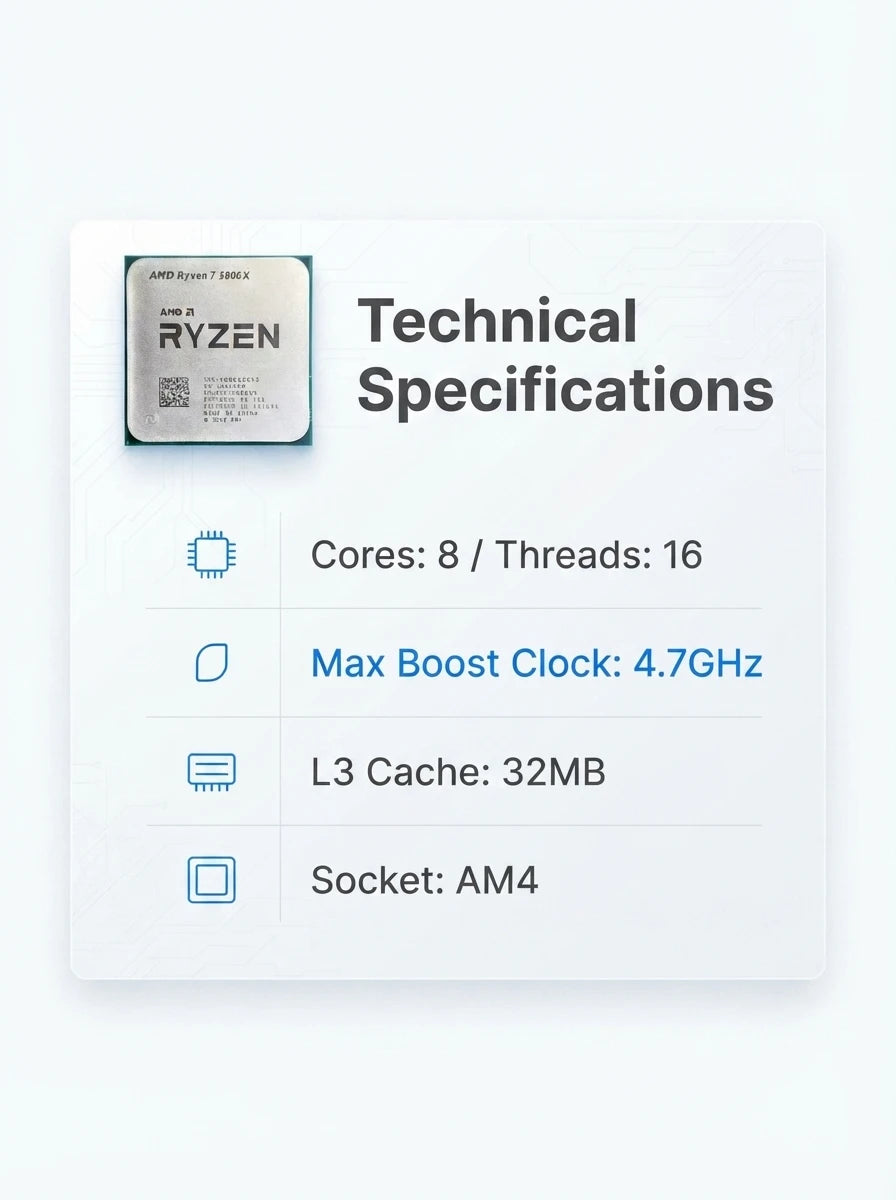The width and height of the screenshot is (896, 1200).
Task: Click the CPU chip icon beside Cores
Action: coord(213,554)
